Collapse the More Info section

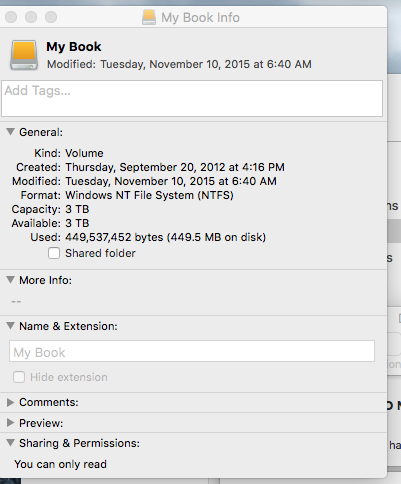coord(11,280)
